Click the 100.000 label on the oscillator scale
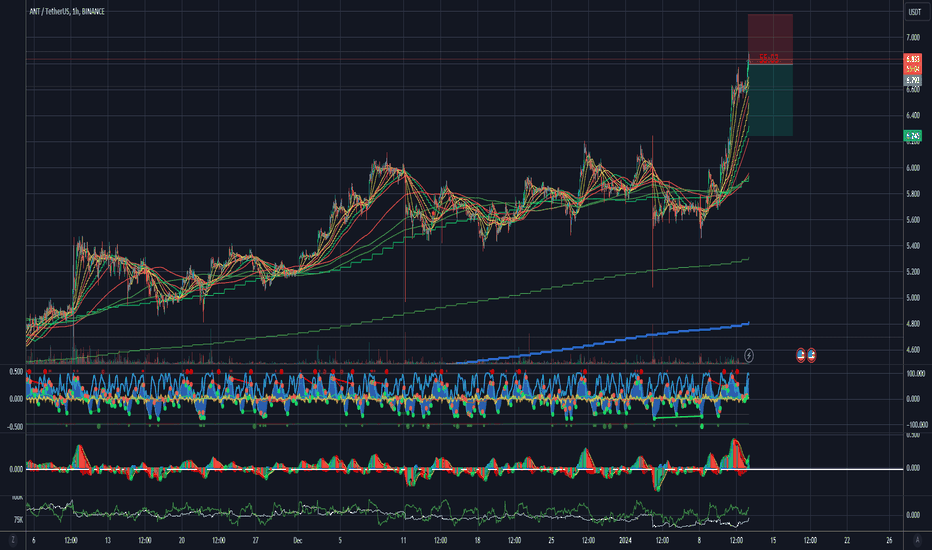Screen dimensions: 932x550 pos(915,373)
